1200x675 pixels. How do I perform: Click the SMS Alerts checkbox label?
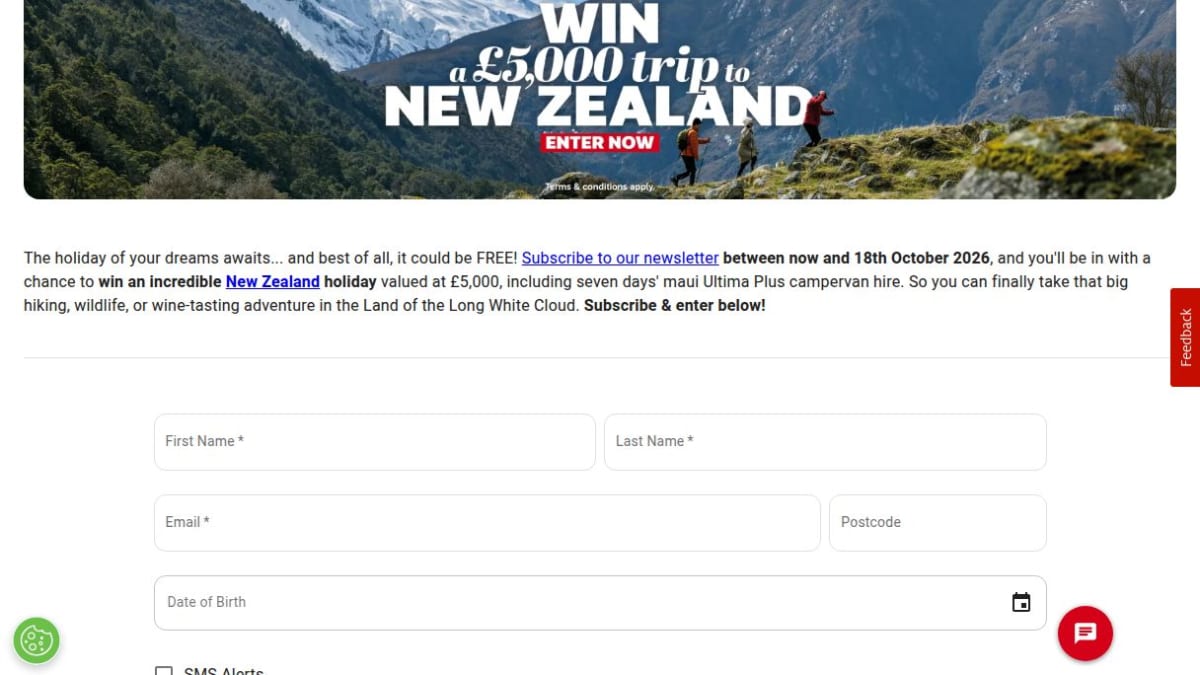tap(224, 671)
